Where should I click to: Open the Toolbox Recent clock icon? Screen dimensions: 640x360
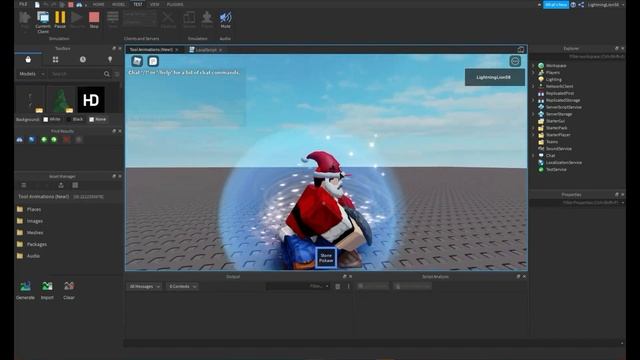click(x=83, y=60)
